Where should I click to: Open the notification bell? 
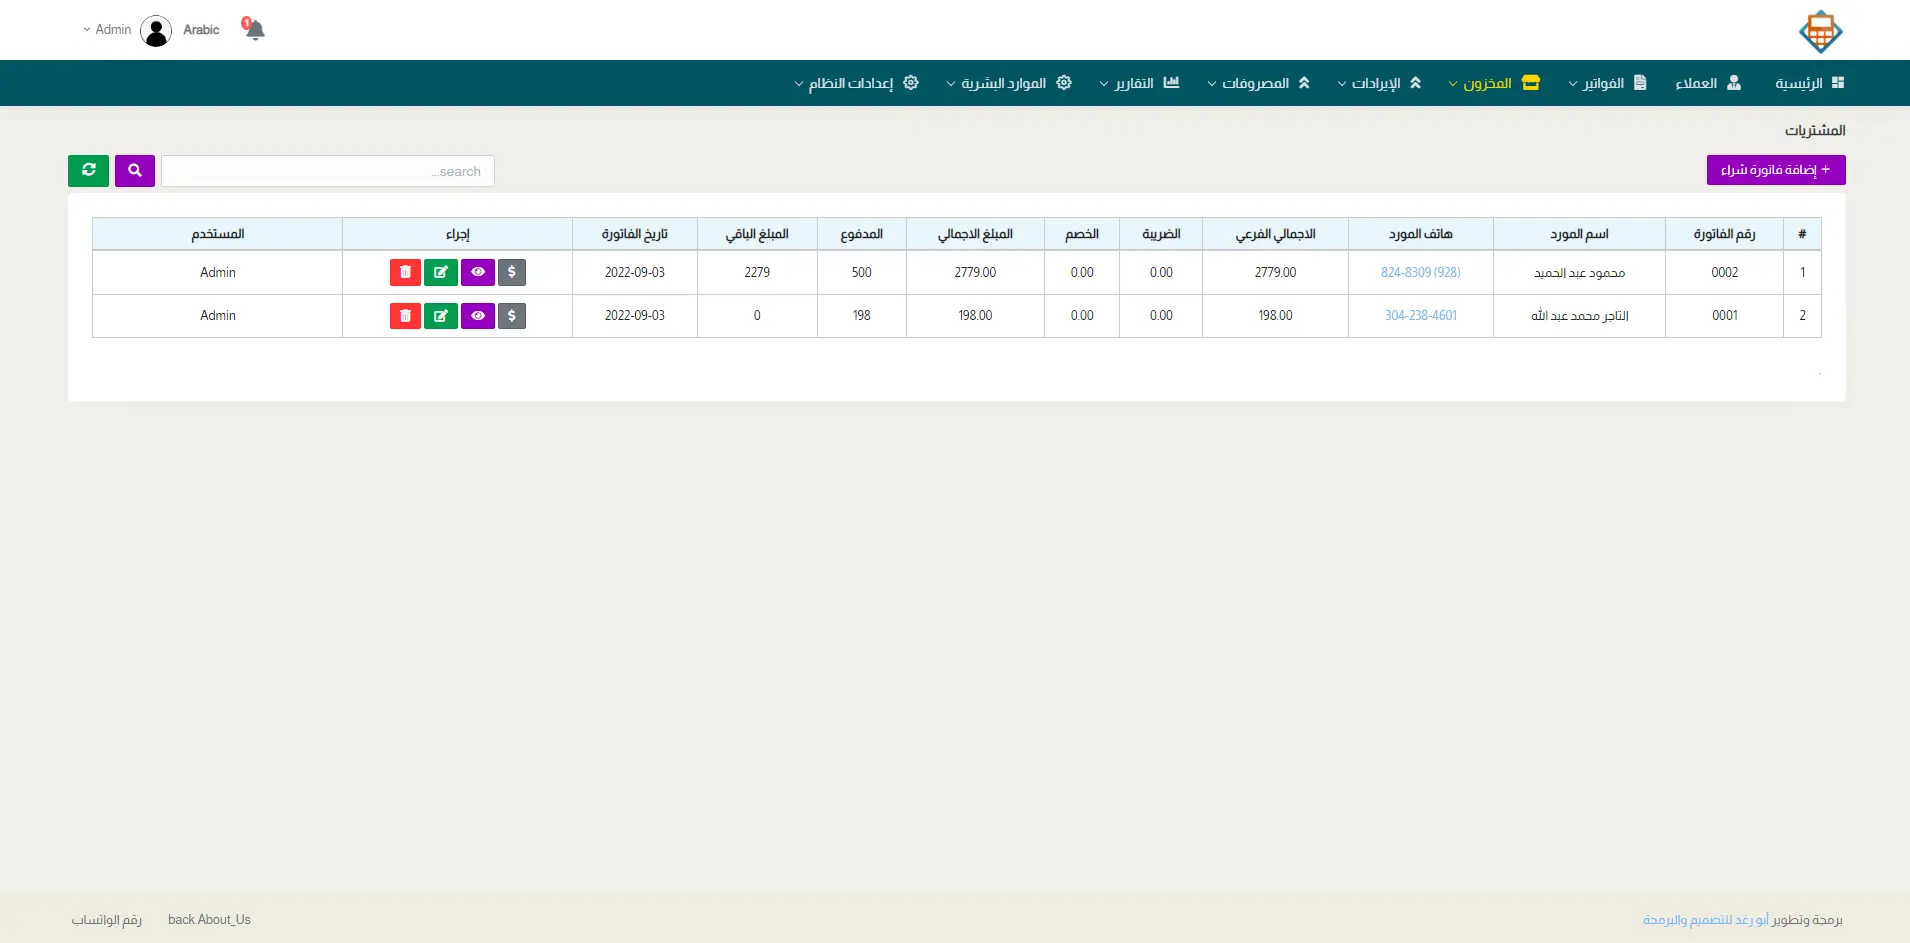pos(254,29)
